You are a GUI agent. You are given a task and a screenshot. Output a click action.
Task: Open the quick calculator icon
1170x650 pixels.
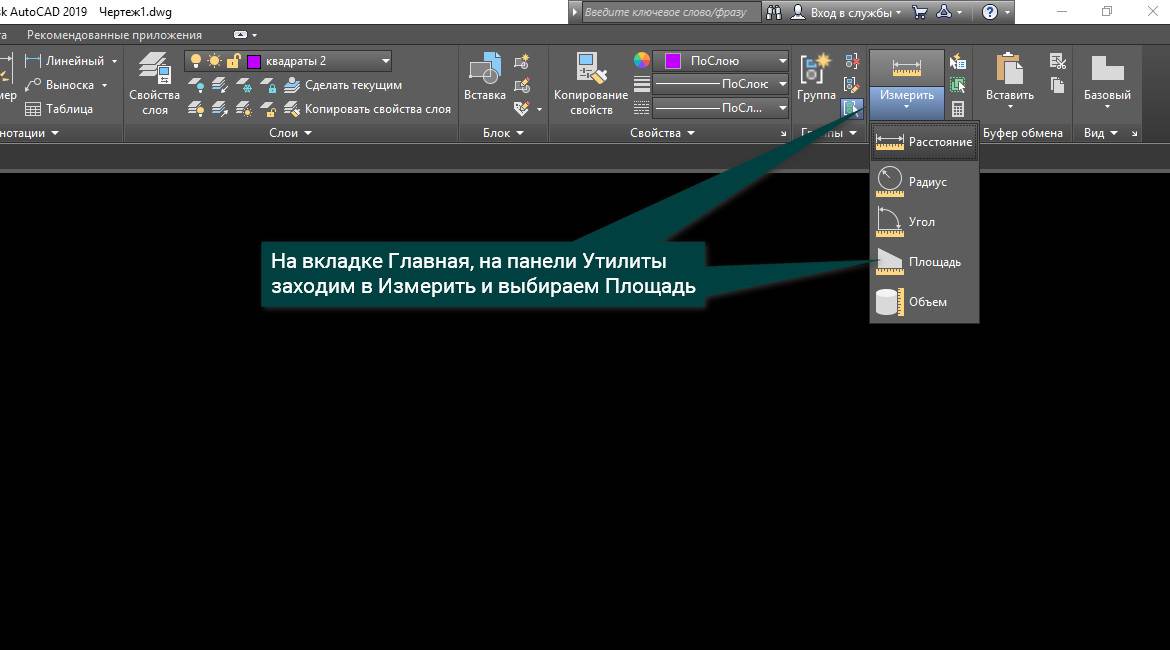coord(958,109)
